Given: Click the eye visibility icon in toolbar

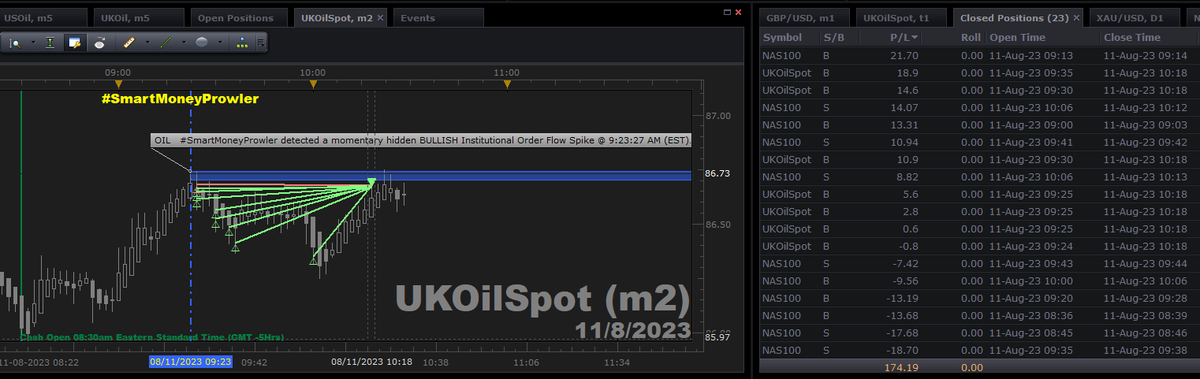Looking at the screenshot, I should [x=99, y=43].
